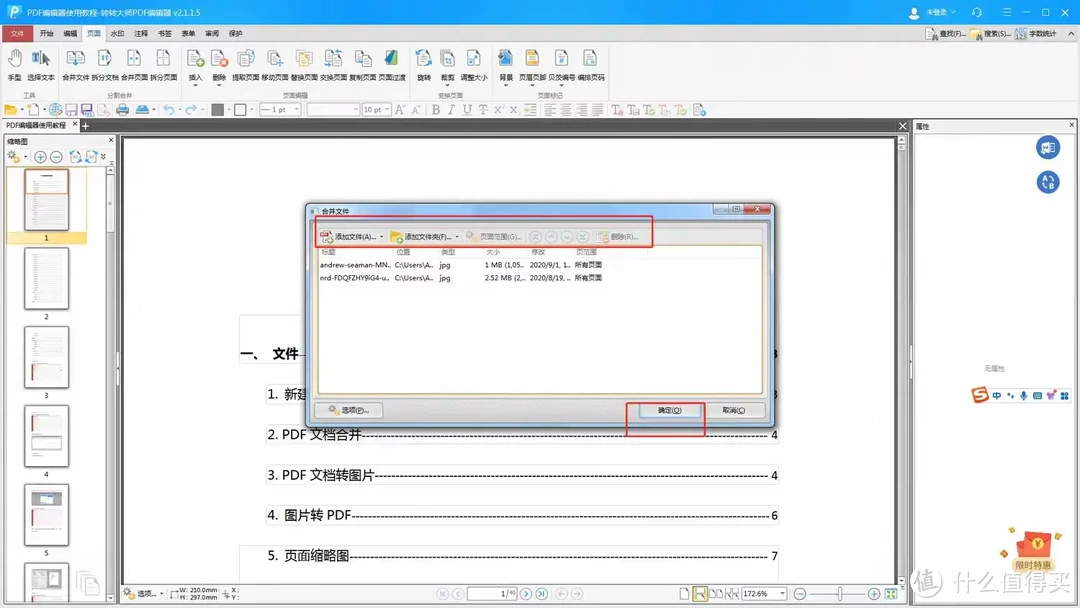
Task: Click the print icon in quick toolbar
Action: tap(123, 109)
